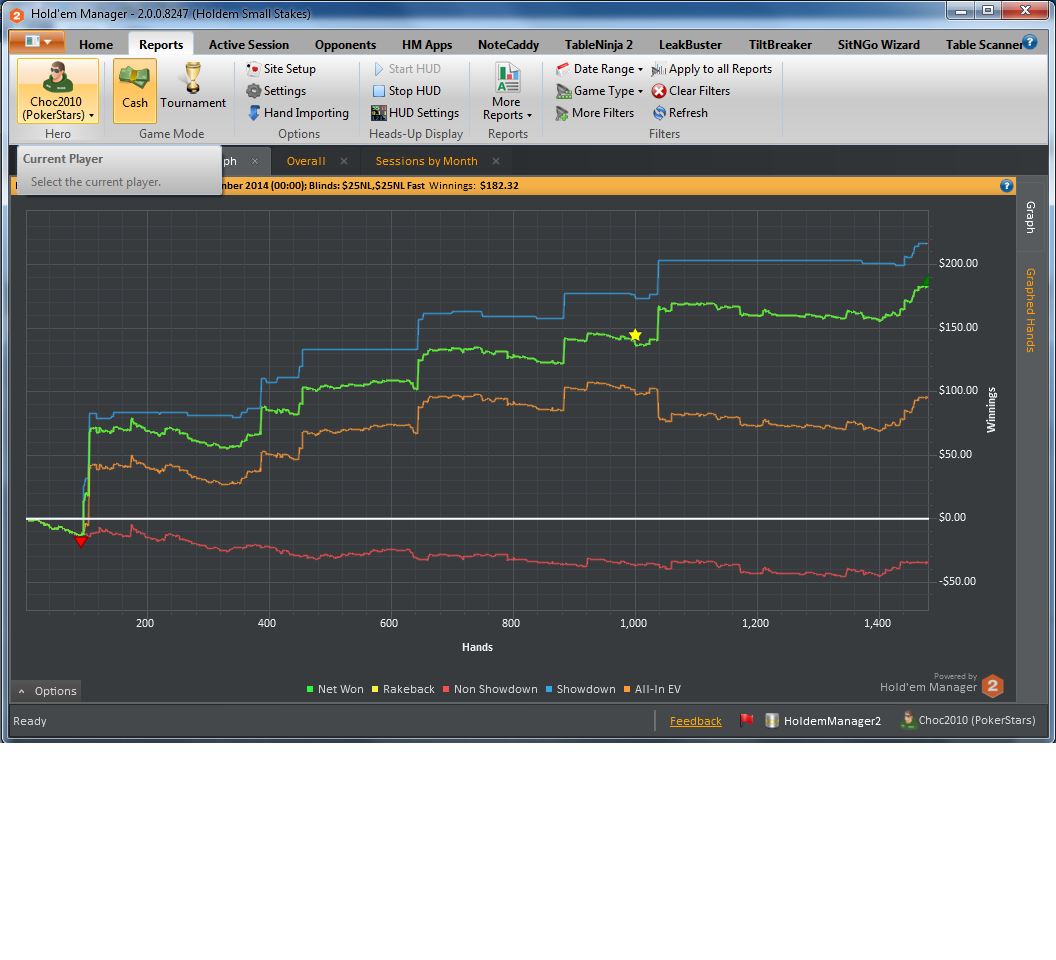
Task: Click Winnings $182.32 value
Action: [x=499, y=186]
